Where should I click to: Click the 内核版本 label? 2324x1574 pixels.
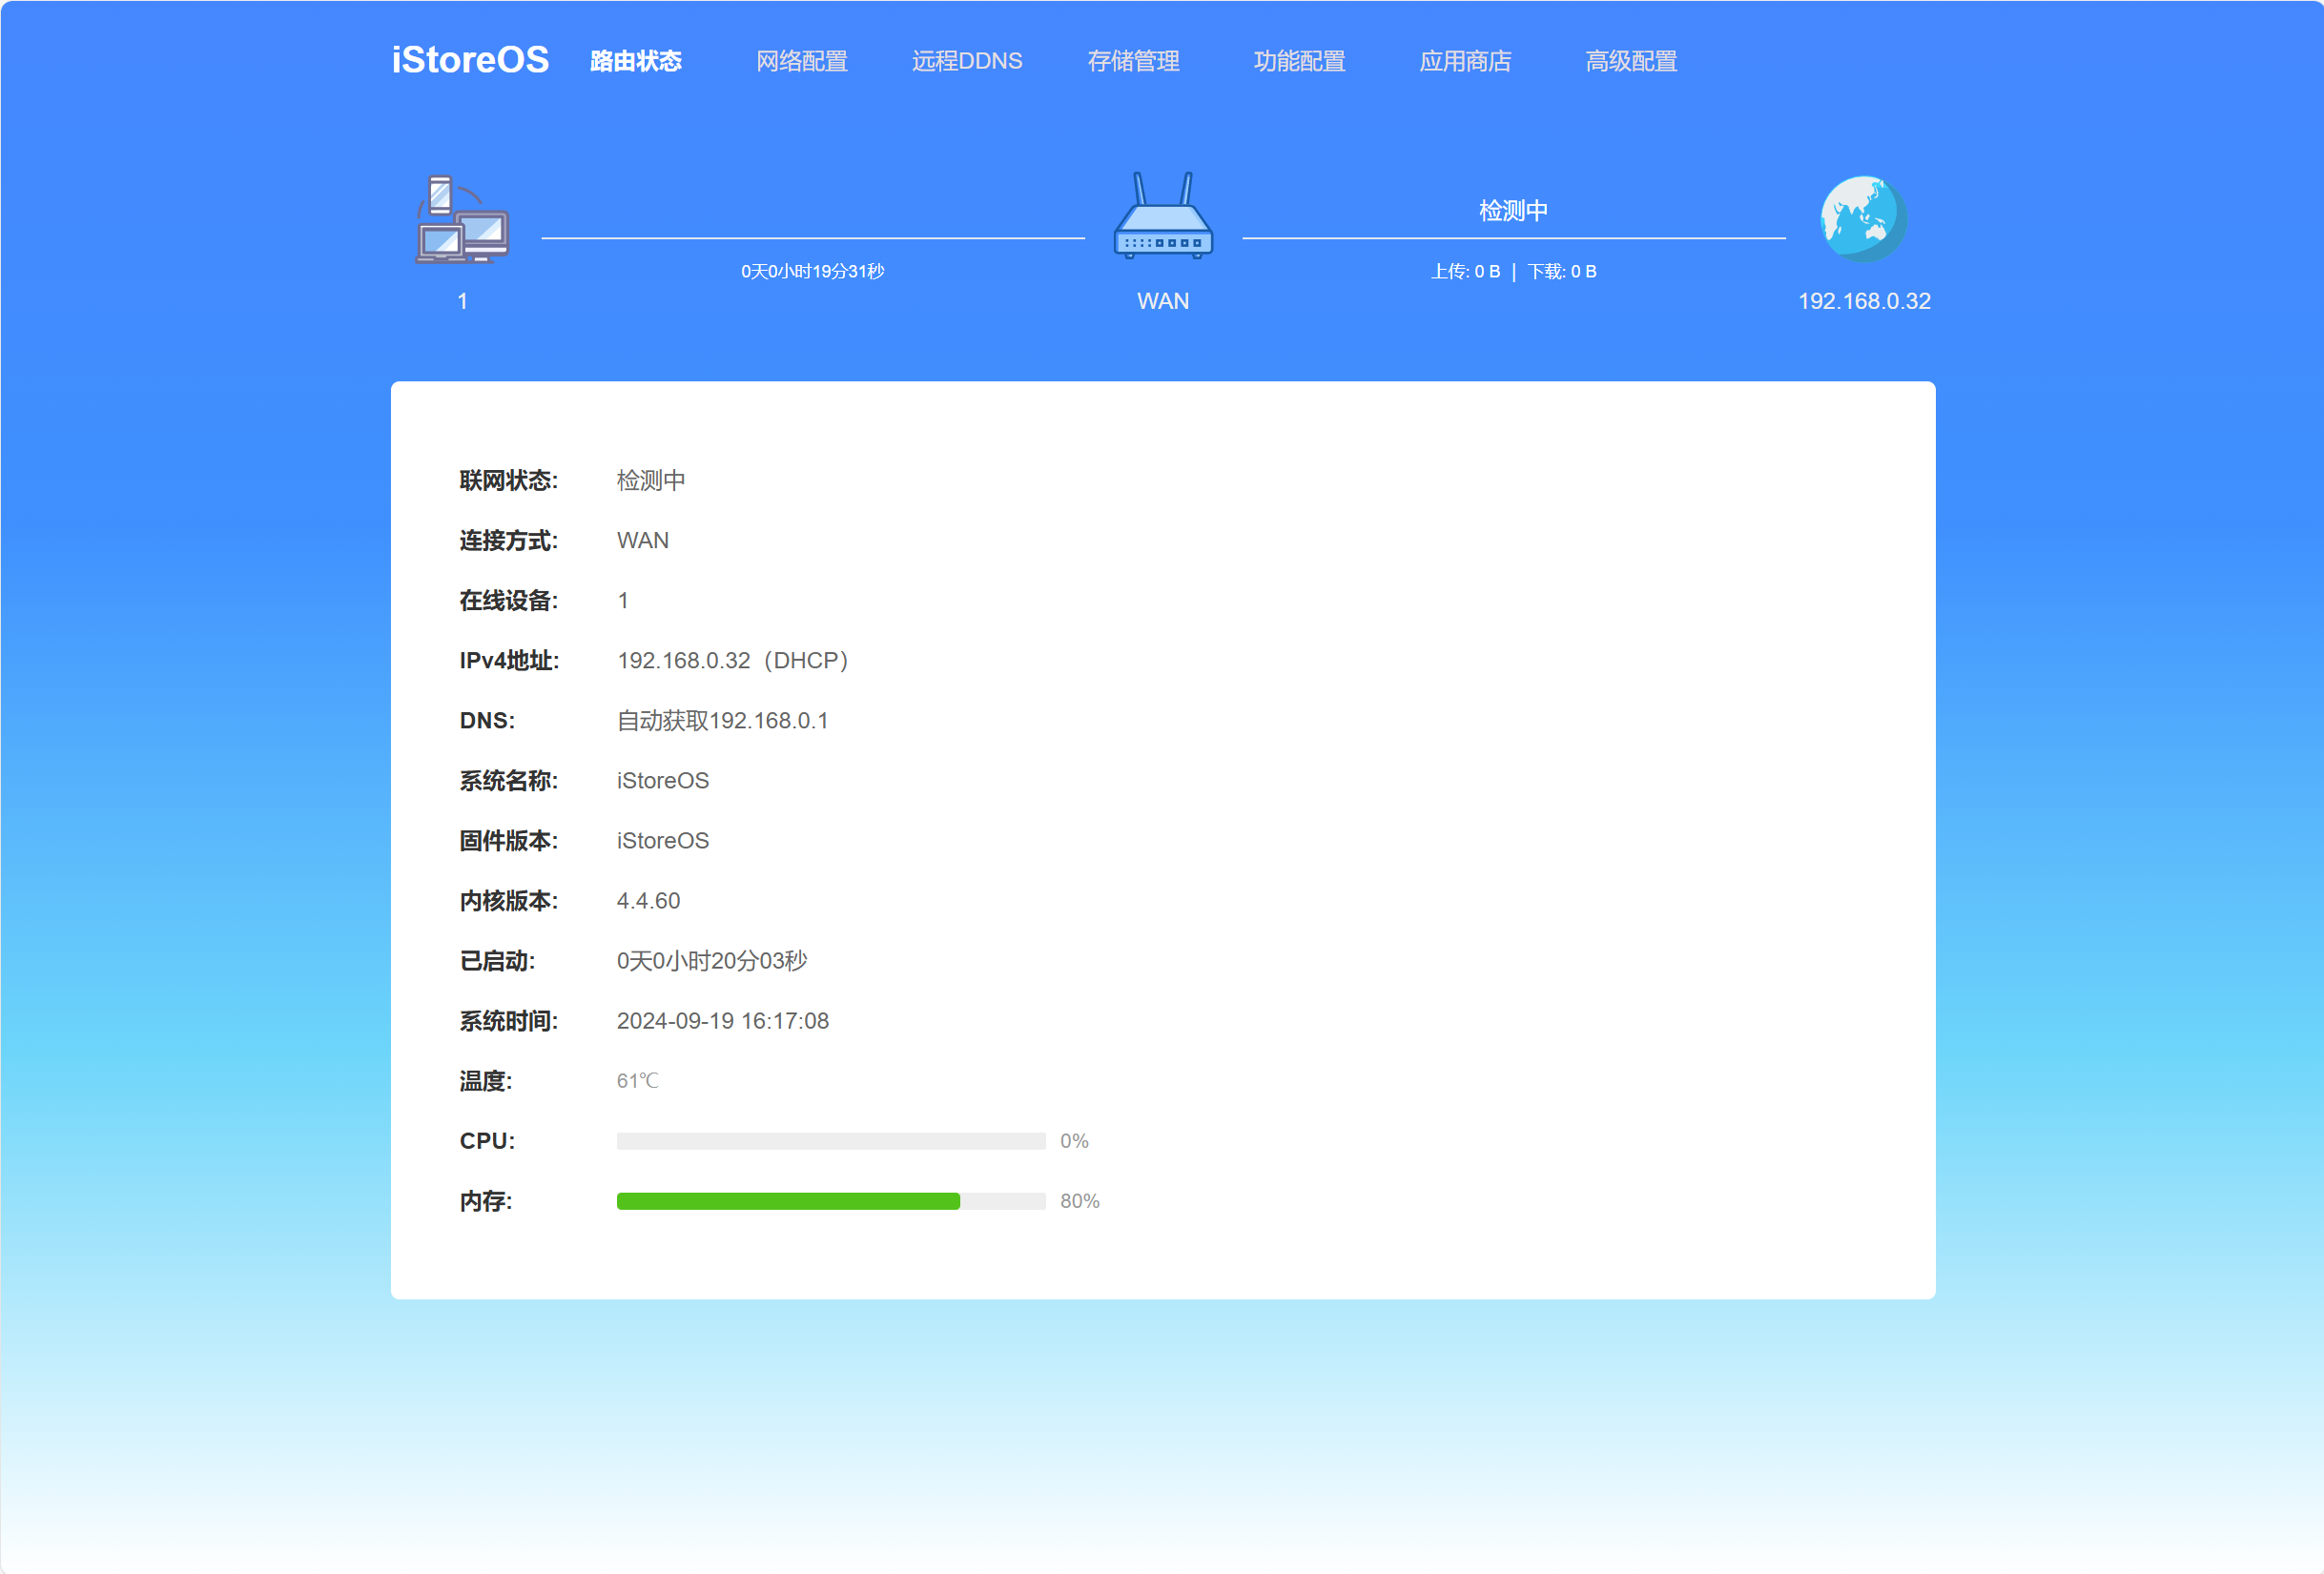509,901
